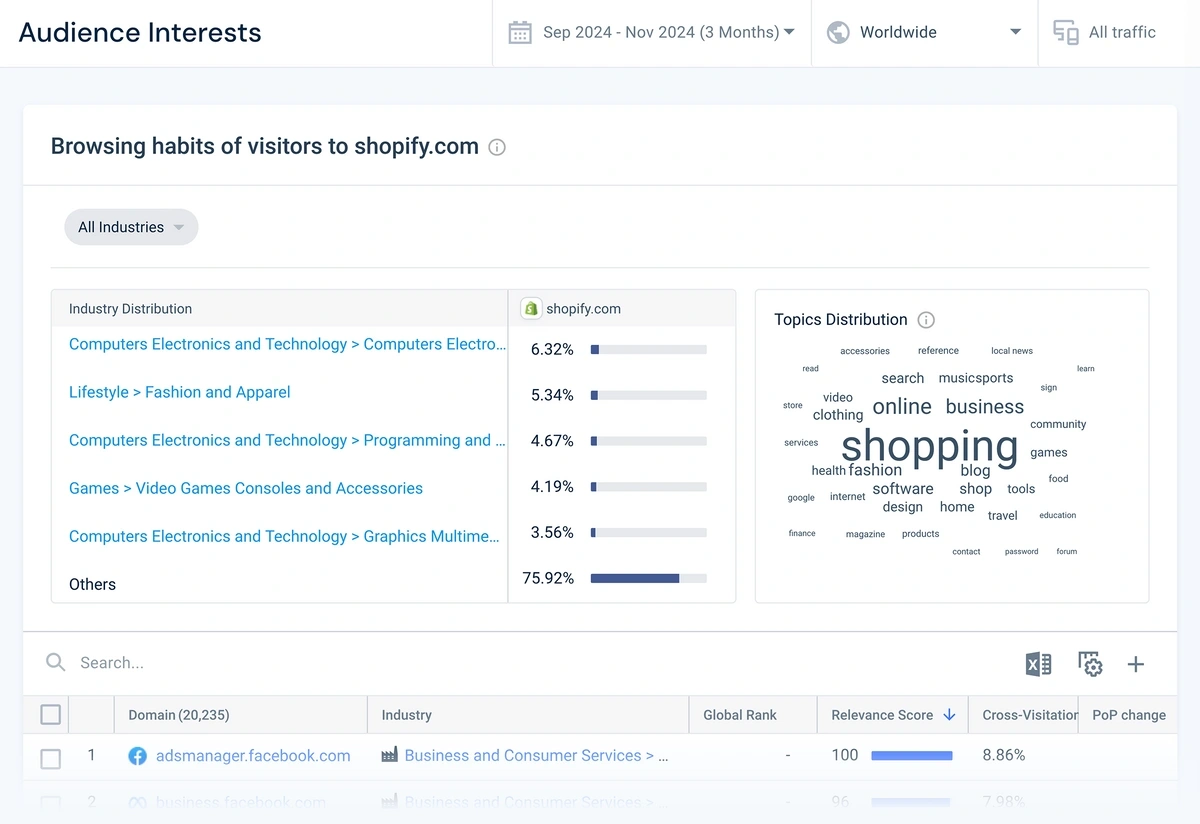Click 'shopping' in the topics word cloud
Viewport: 1200px width, 824px height.
click(x=930, y=446)
